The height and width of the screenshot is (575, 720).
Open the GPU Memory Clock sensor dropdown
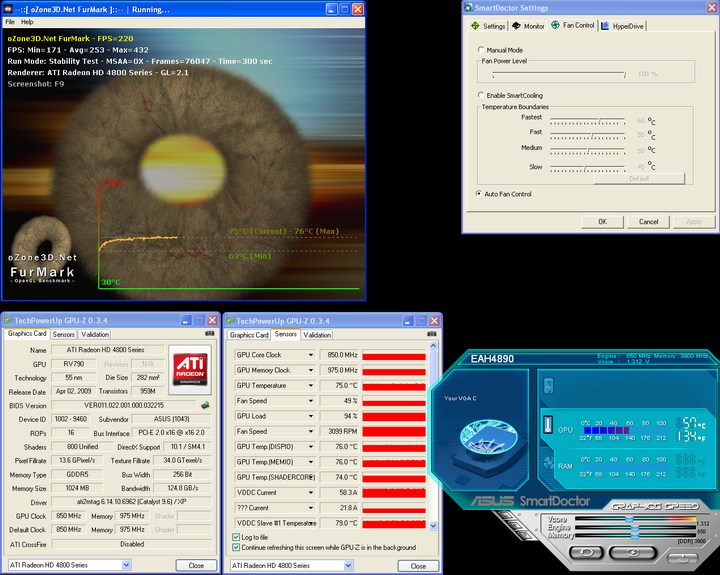click(x=311, y=370)
